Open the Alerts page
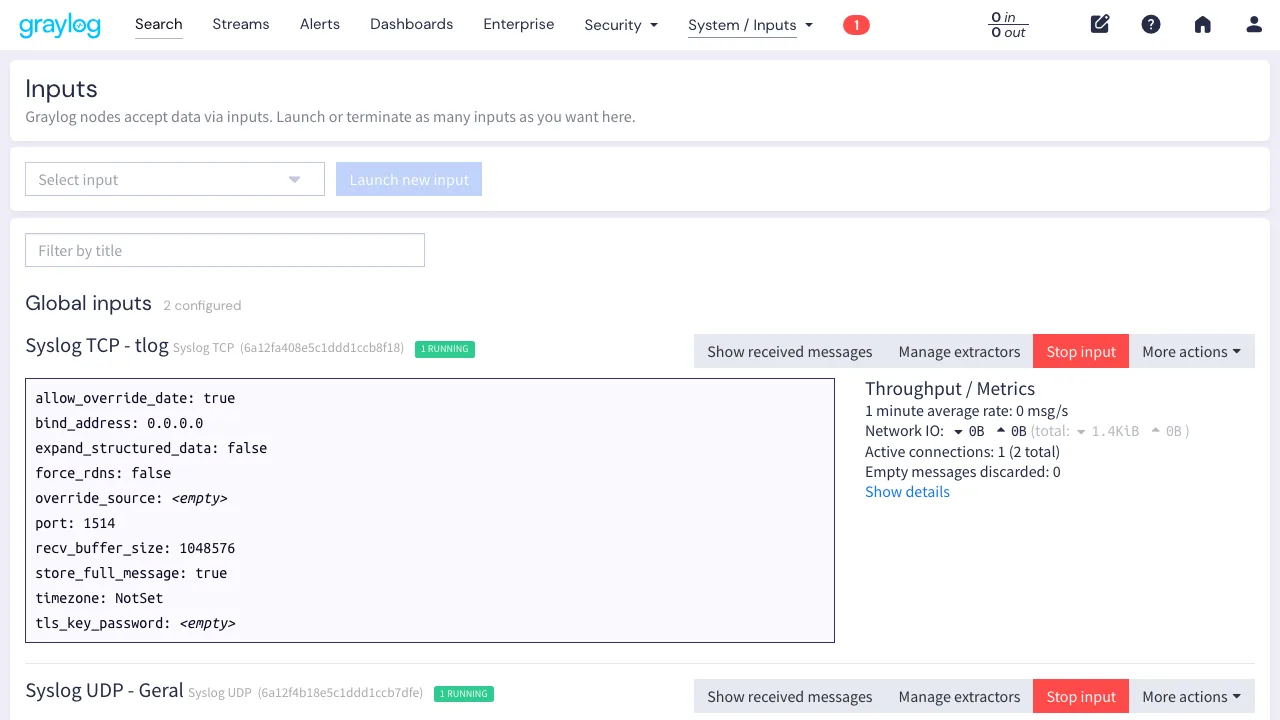The image size is (1280, 720). click(x=320, y=24)
